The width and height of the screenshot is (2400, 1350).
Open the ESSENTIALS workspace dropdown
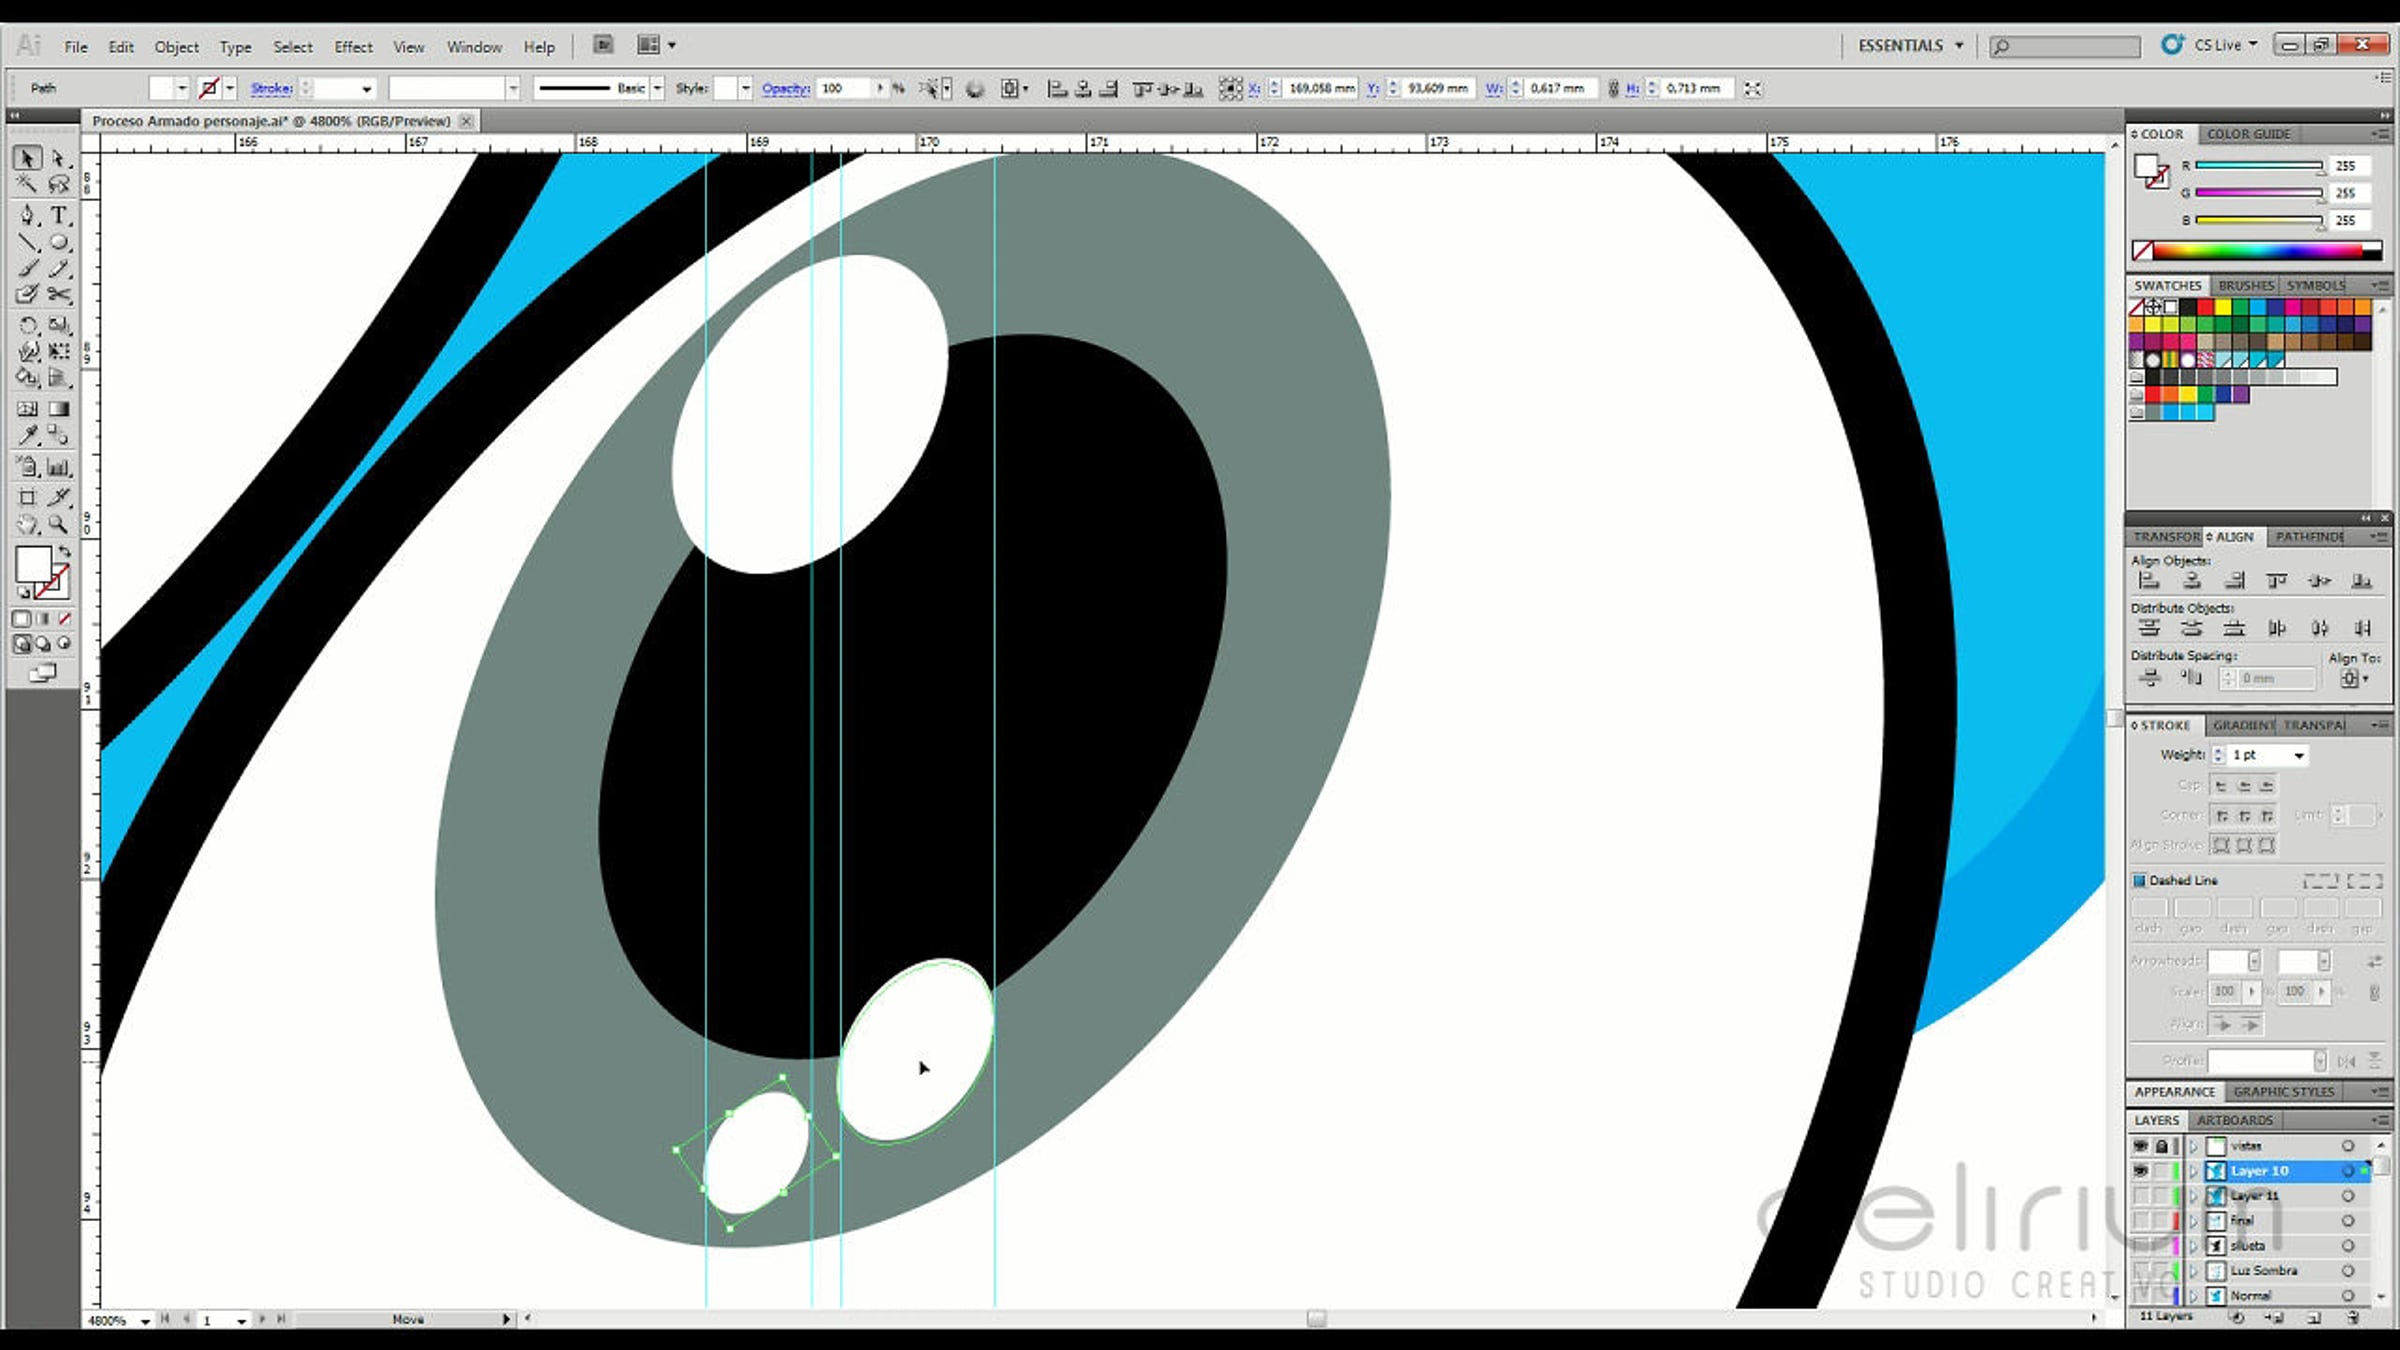(1911, 46)
